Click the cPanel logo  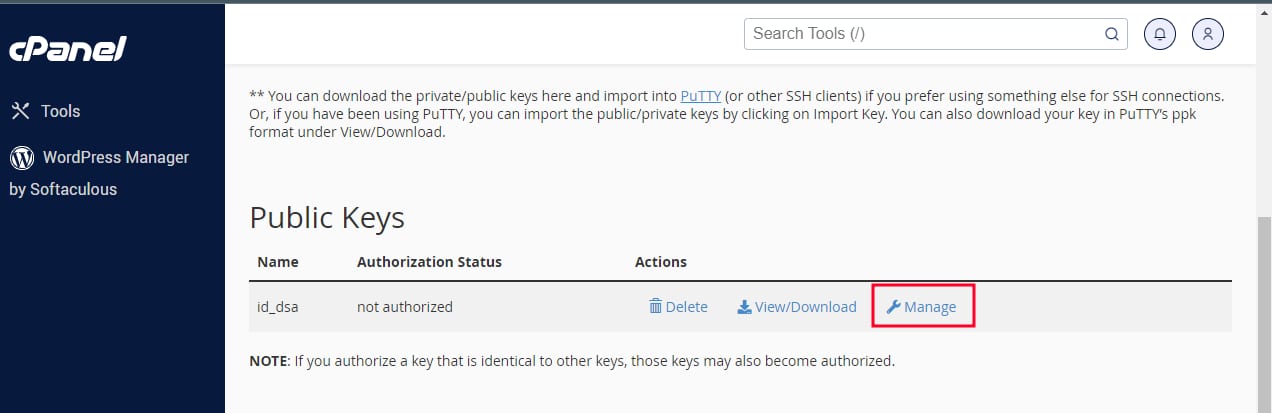(68, 49)
